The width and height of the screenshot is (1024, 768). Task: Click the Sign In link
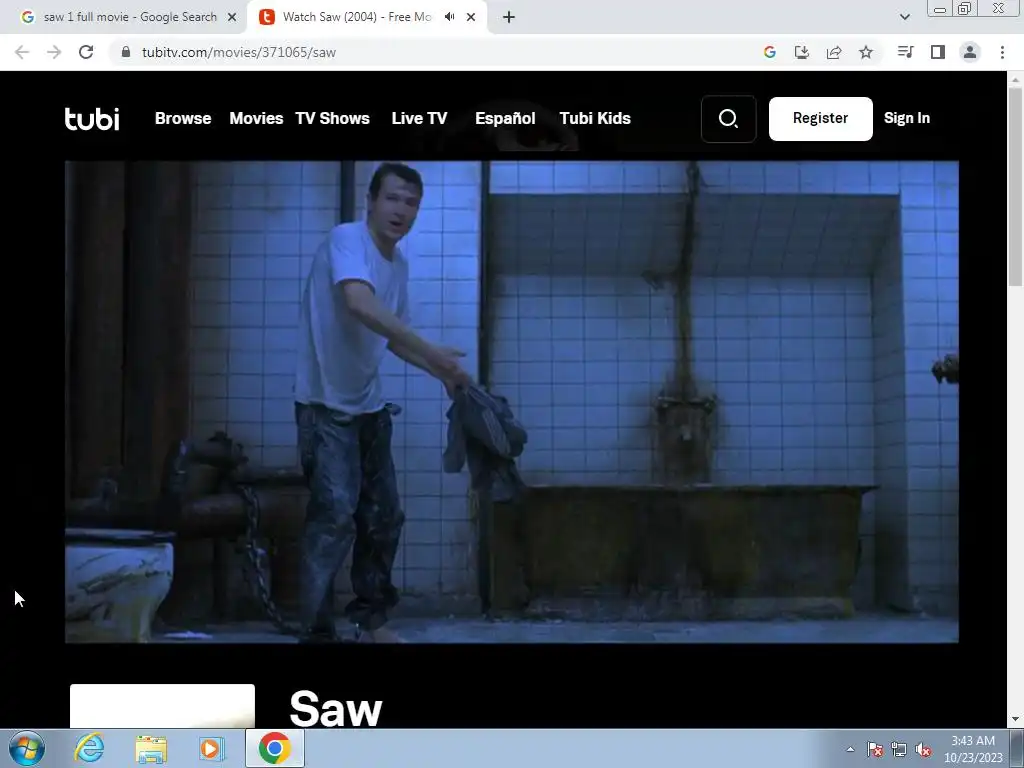tap(906, 118)
